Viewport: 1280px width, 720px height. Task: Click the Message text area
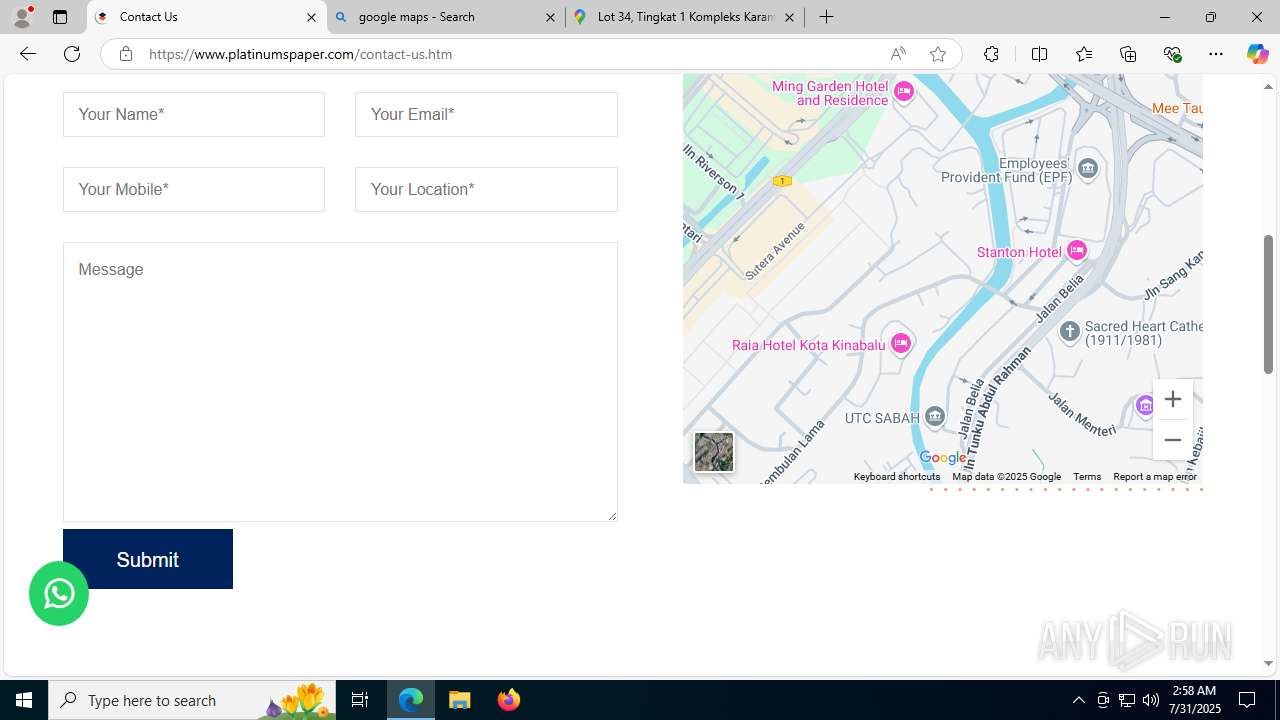340,382
